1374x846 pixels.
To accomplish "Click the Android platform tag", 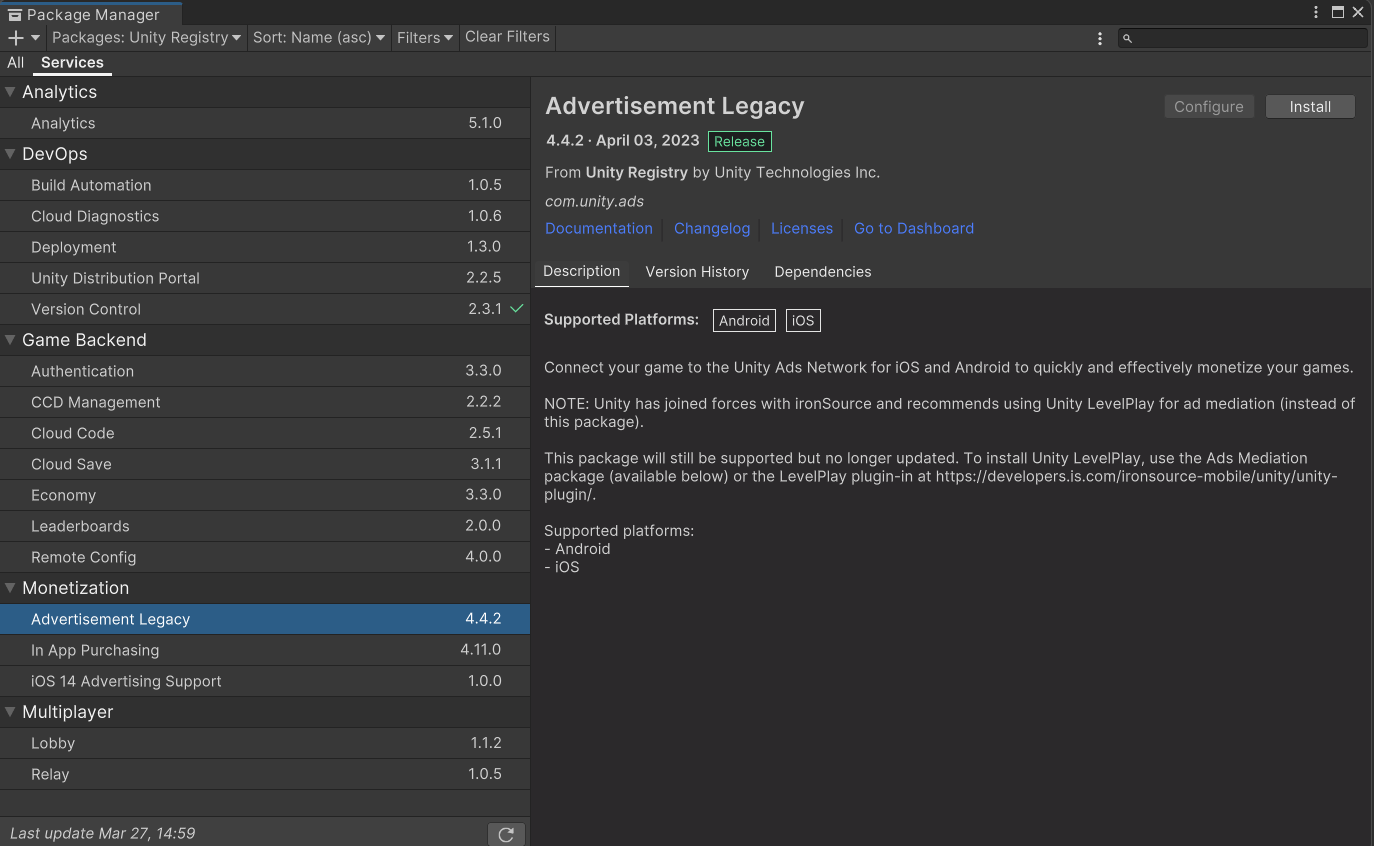I will (745, 321).
